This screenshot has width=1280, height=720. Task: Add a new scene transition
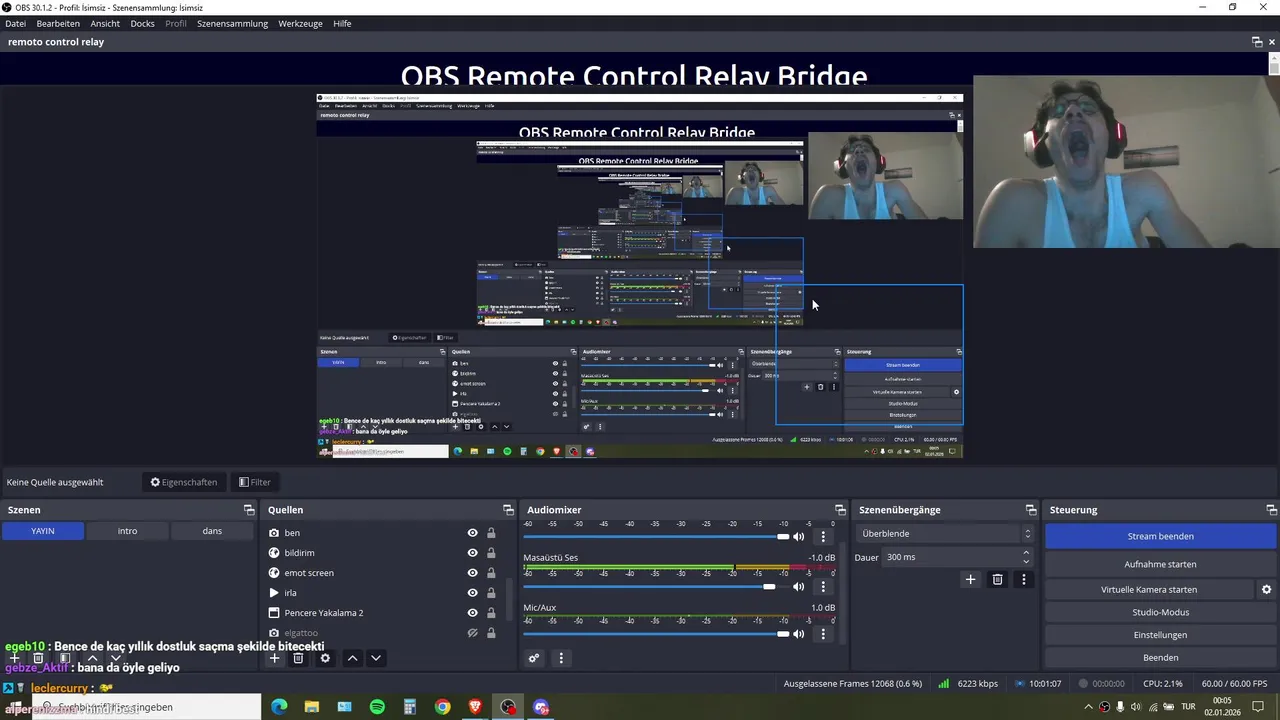(970, 579)
